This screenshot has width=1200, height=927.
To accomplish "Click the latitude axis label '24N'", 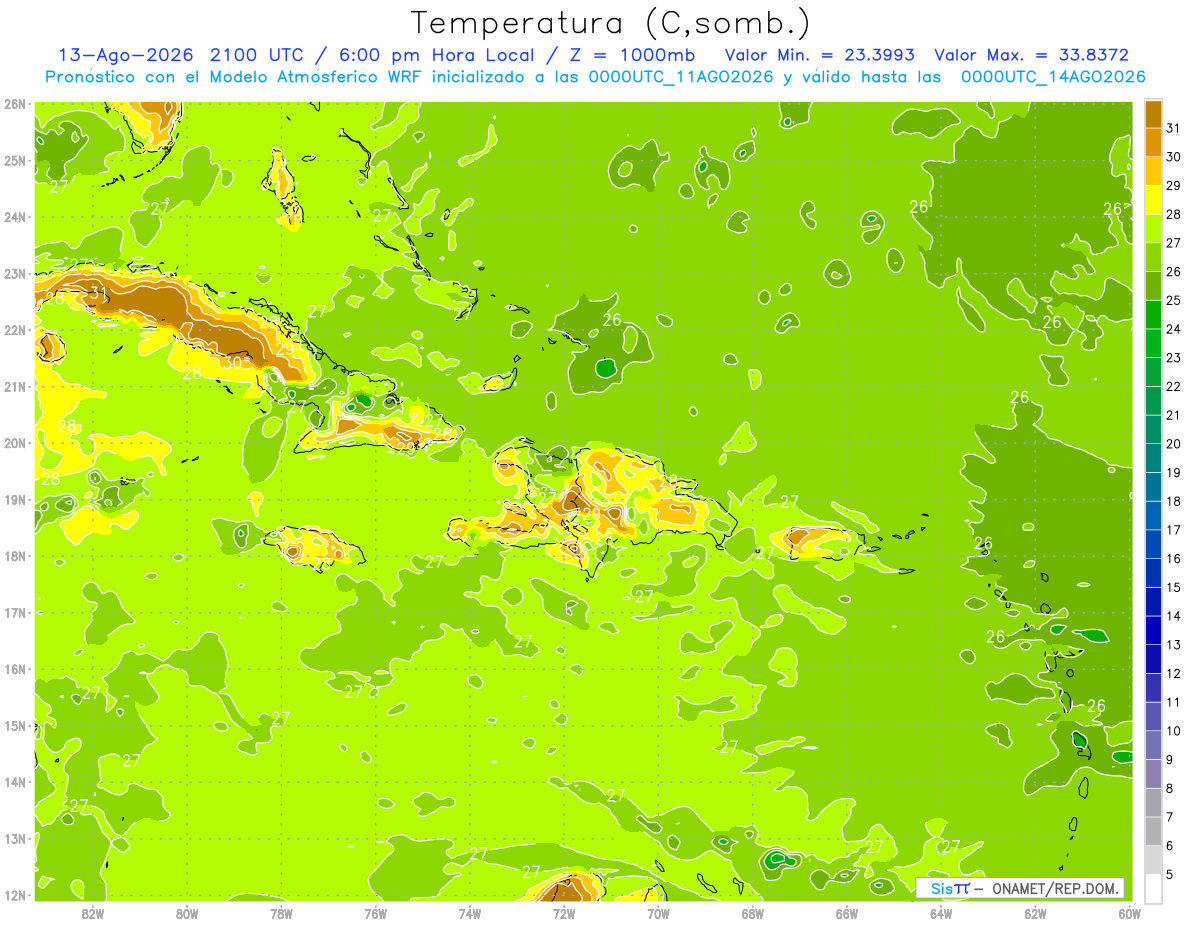I will (x=14, y=217).
